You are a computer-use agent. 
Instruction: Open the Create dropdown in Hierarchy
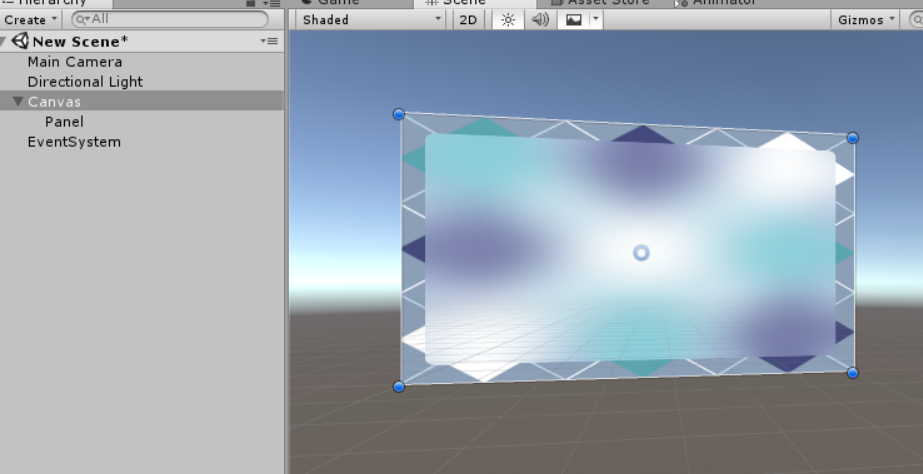30,19
